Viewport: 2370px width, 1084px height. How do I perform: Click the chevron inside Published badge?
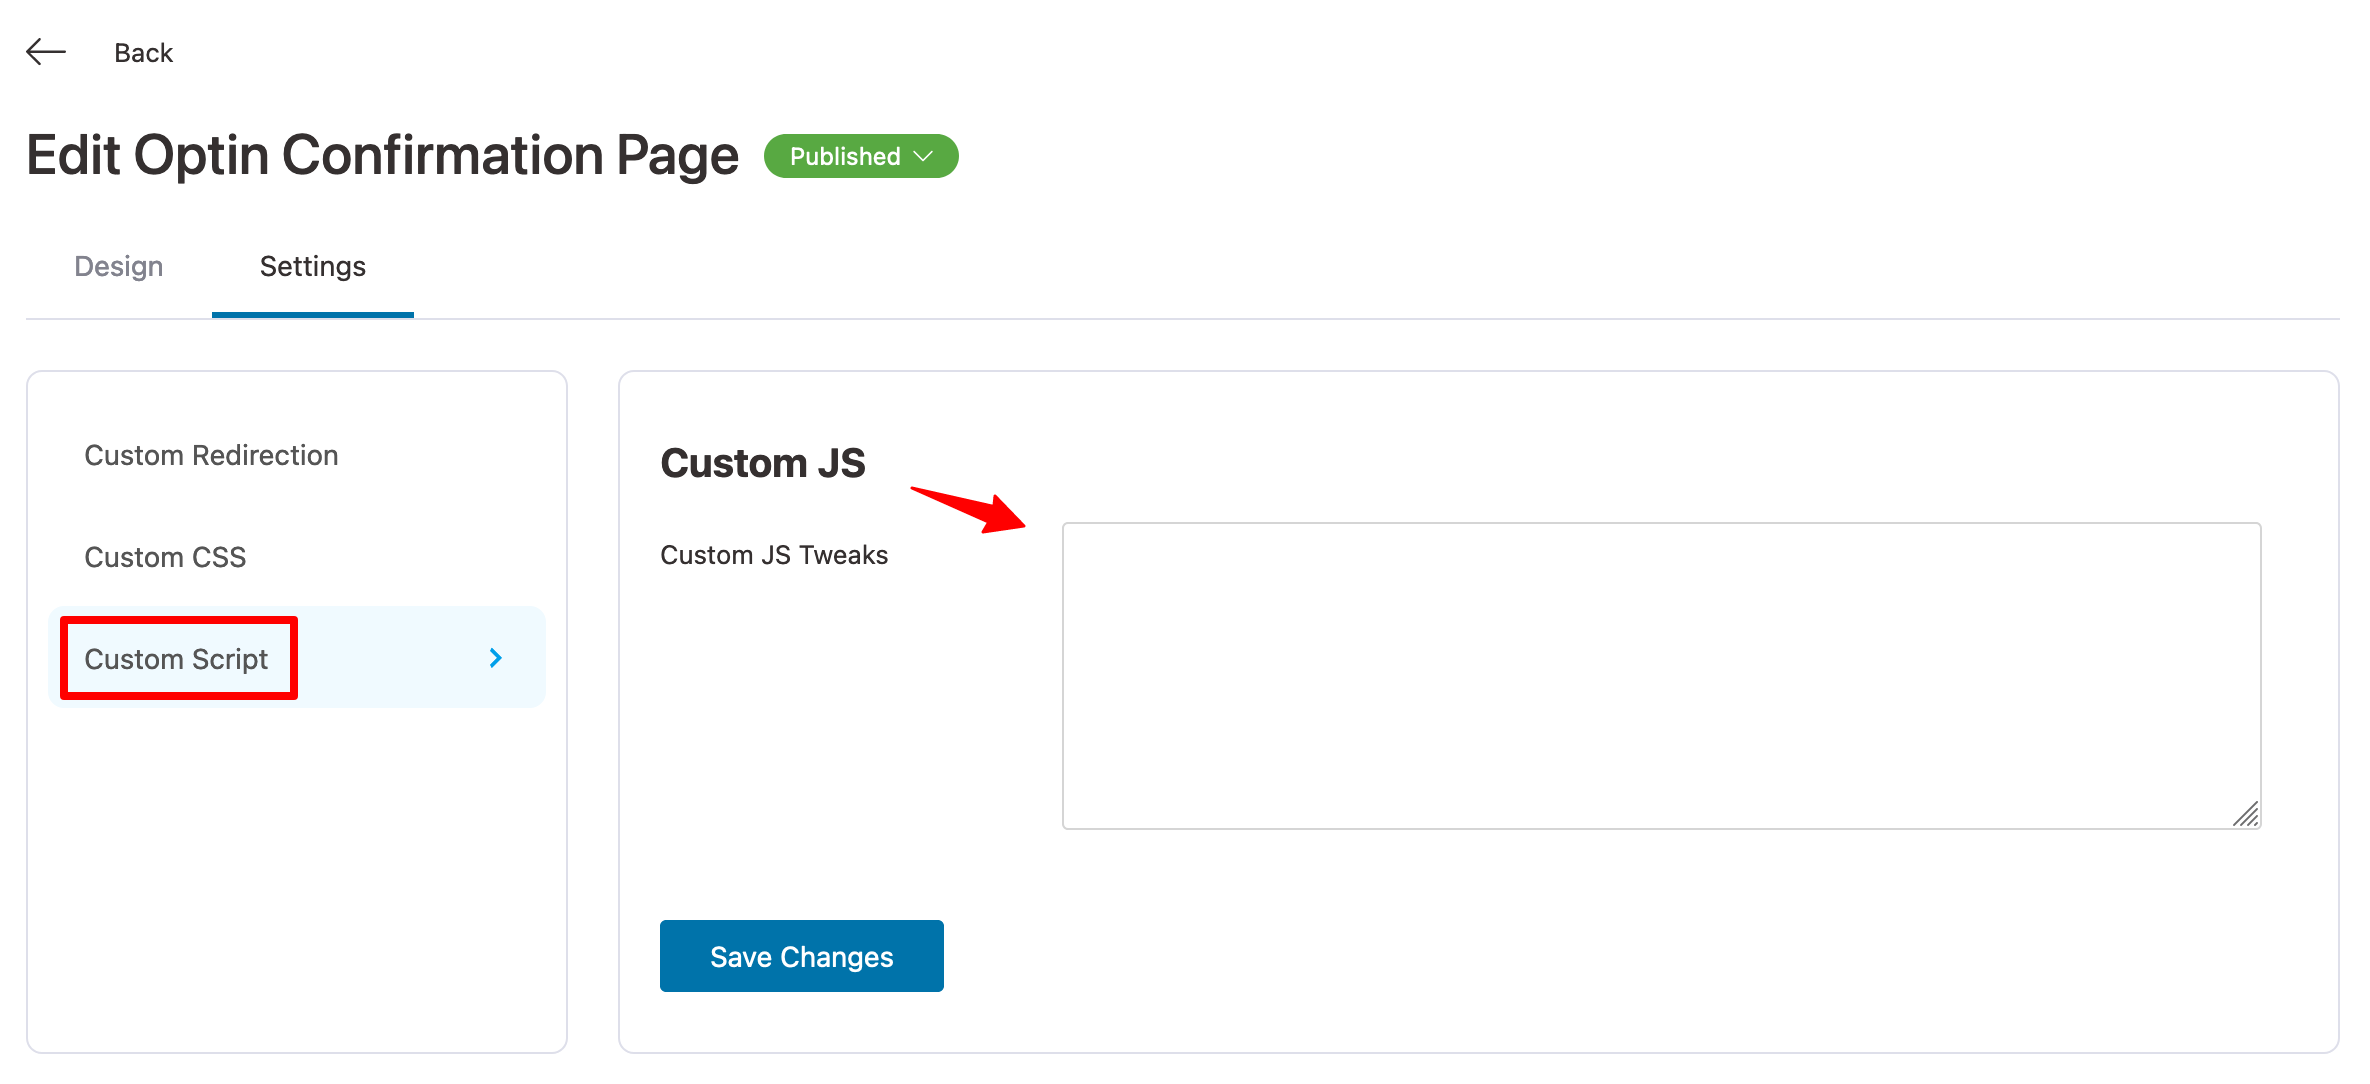tap(925, 157)
